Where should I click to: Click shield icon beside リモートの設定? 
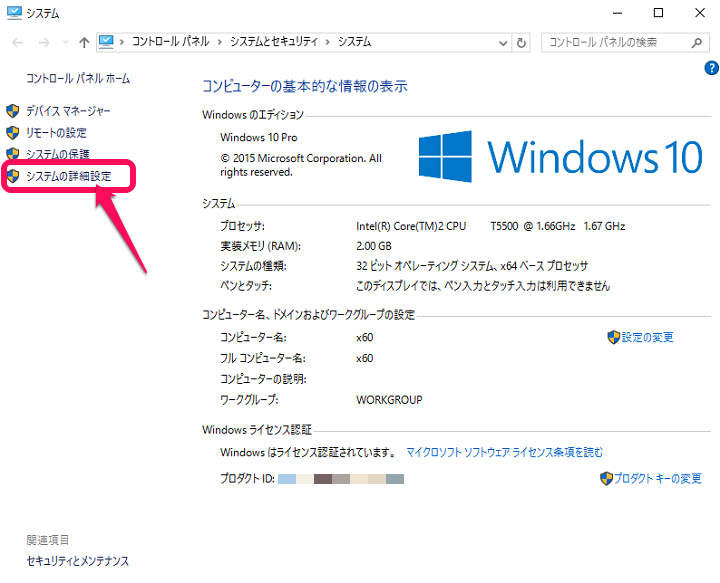click(x=13, y=133)
